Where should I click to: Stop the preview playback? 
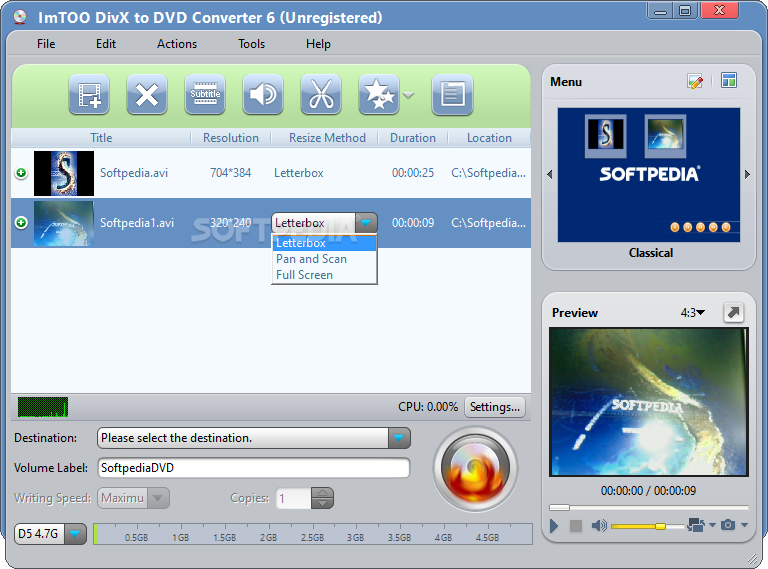click(x=576, y=526)
